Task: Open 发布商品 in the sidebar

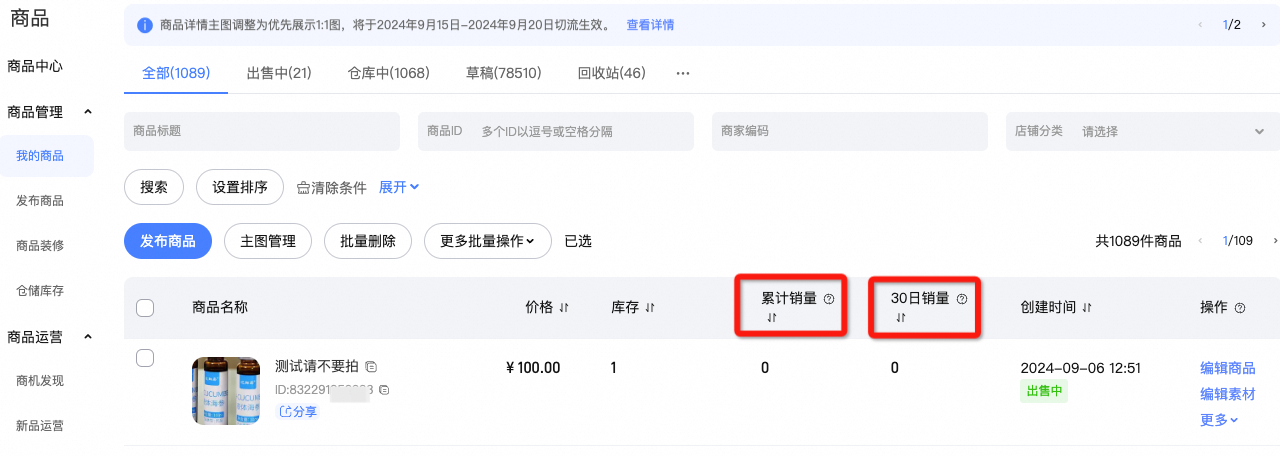Action: pyautogui.click(x=40, y=201)
